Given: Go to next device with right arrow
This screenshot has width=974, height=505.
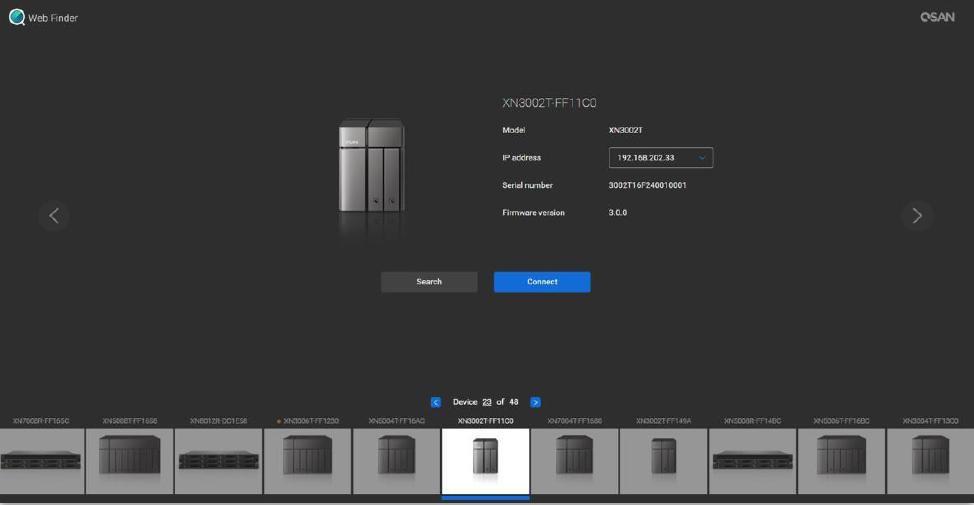Looking at the screenshot, I should pyautogui.click(x=917, y=215).
